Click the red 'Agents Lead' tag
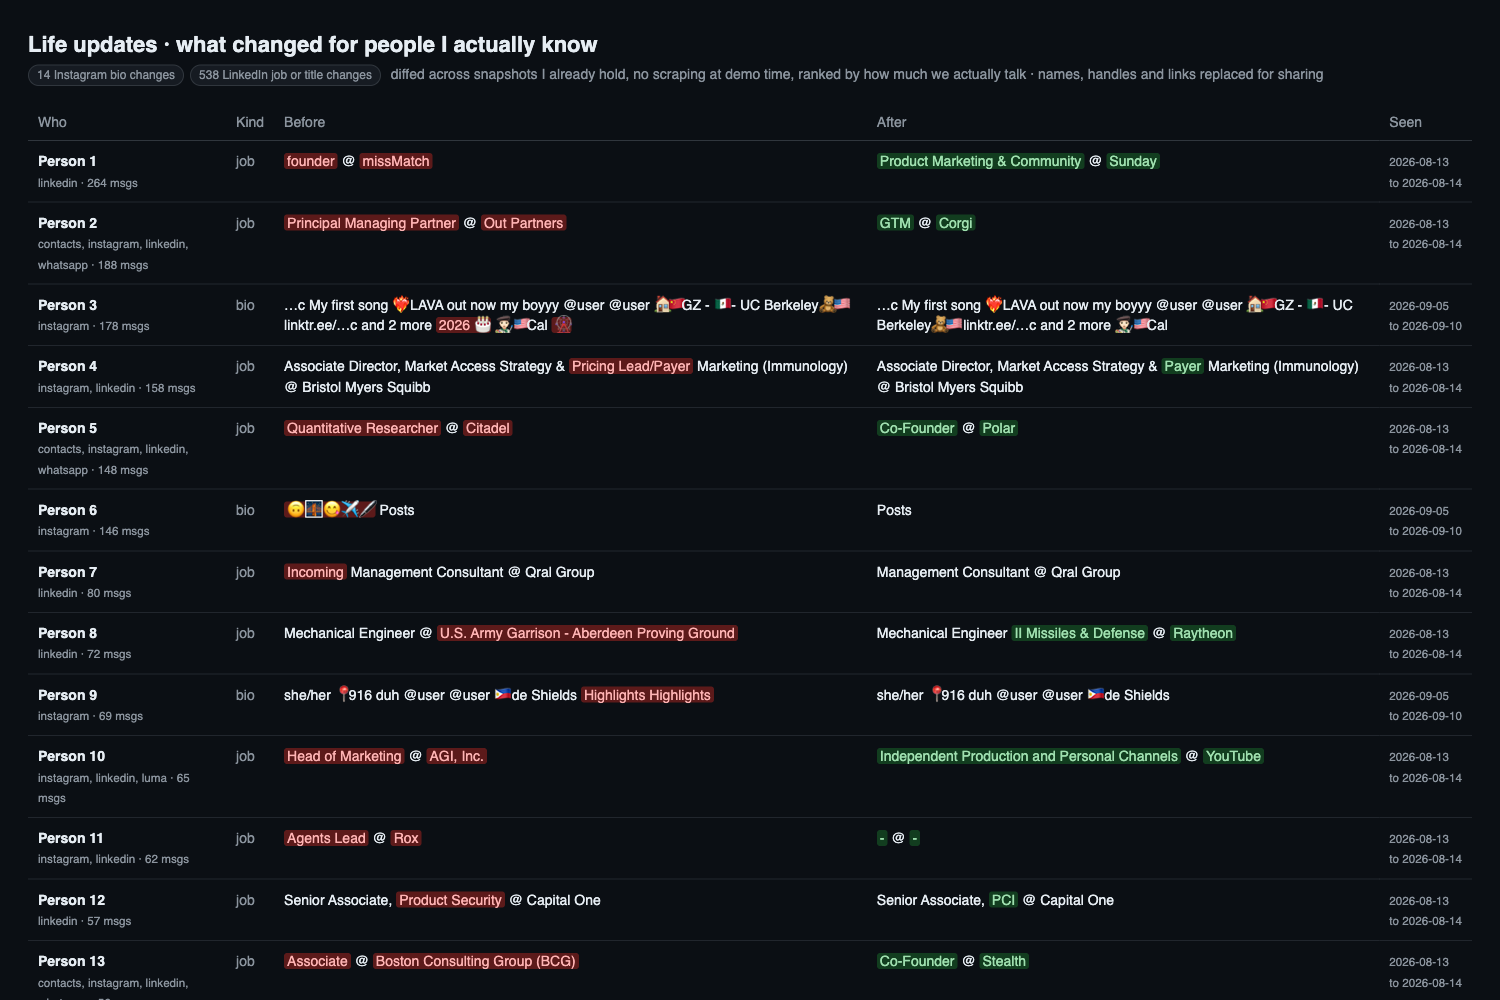1500x1000 pixels. pyautogui.click(x=326, y=838)
